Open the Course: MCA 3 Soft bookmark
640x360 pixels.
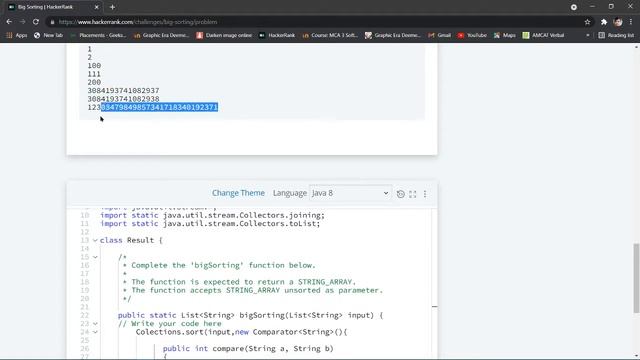tap(330, 36)
